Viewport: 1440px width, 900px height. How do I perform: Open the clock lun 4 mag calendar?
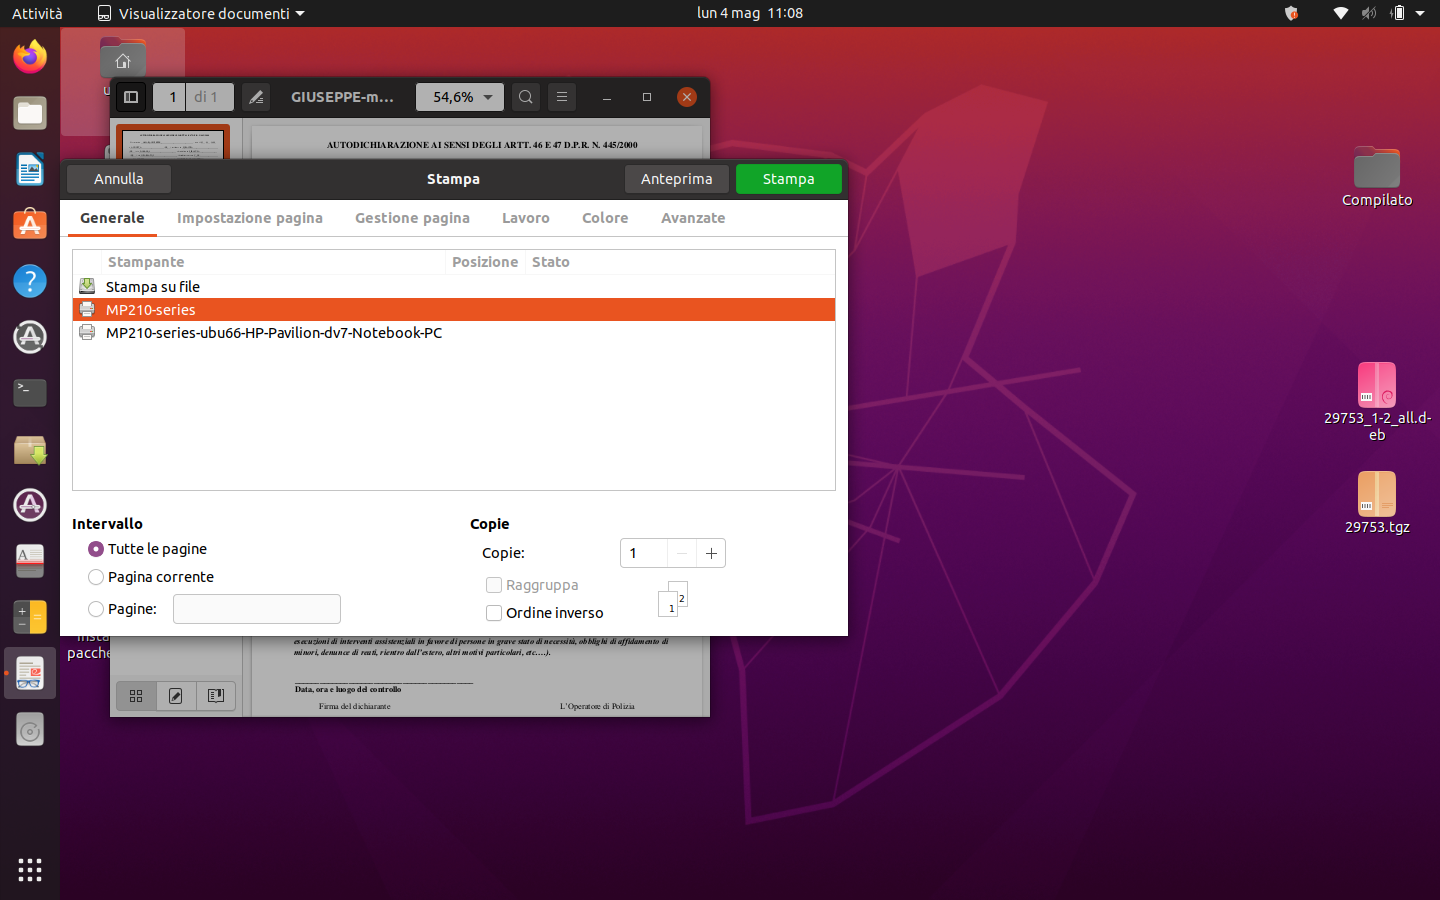[750, 13]
